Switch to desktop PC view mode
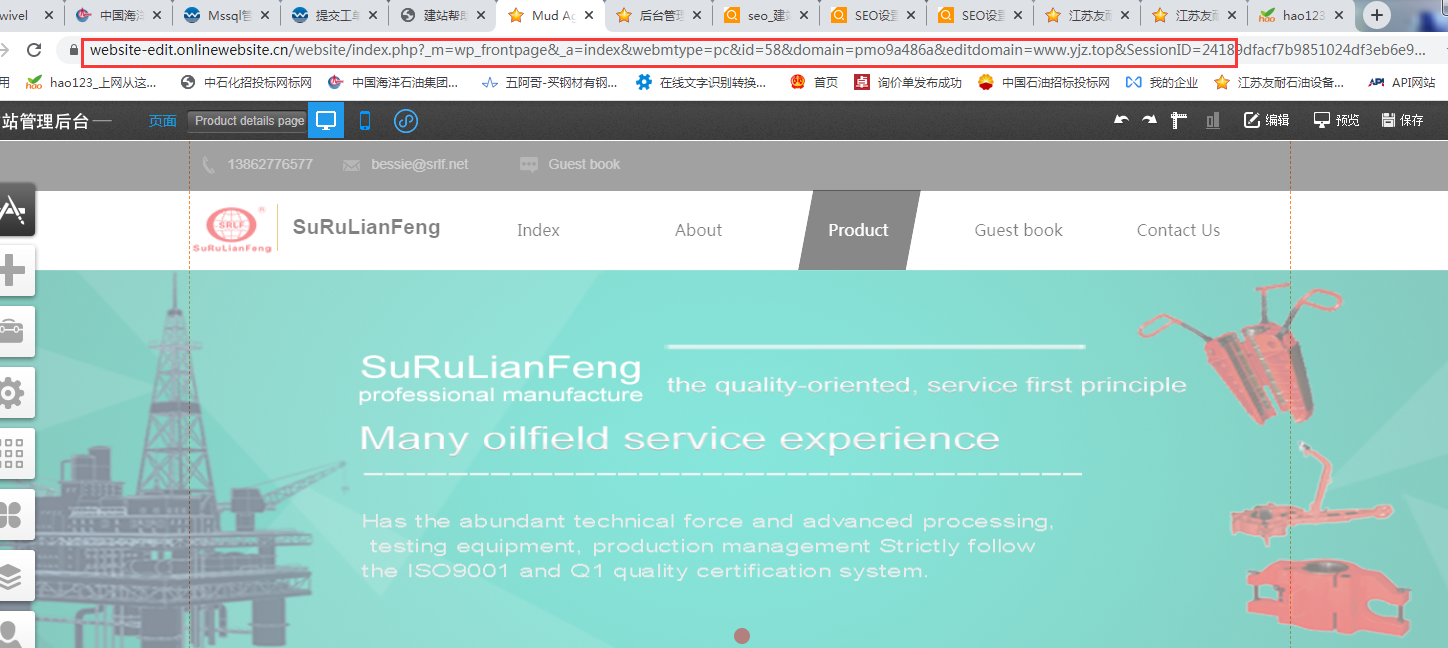 click(x=325, y=121)
